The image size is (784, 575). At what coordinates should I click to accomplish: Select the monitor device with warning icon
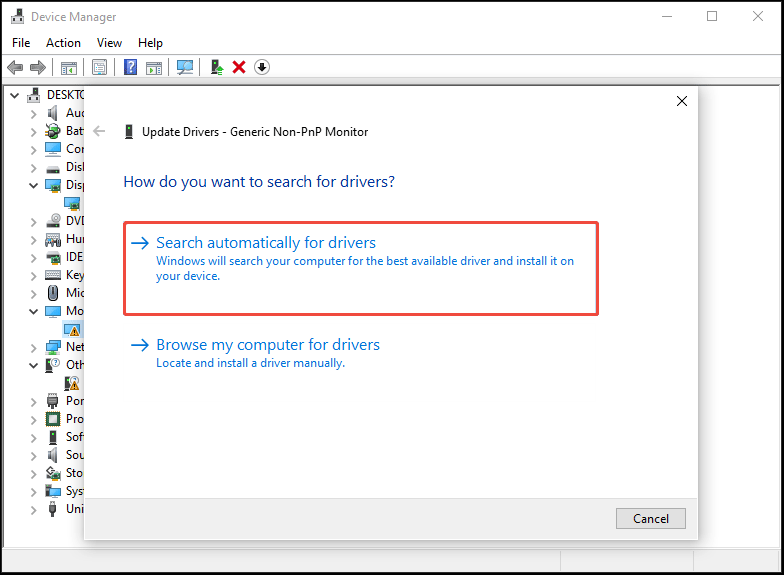(x=72, y=329)
